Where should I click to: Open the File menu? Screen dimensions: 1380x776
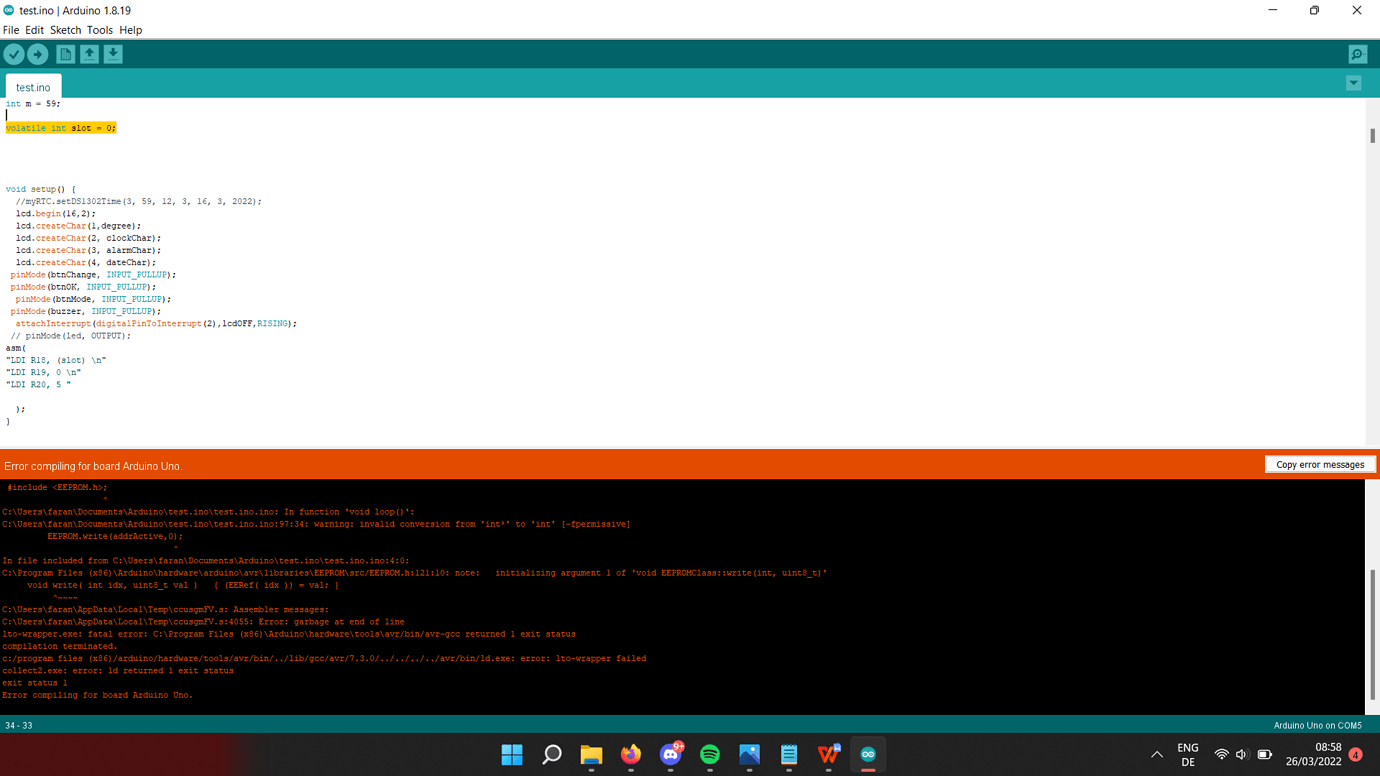[x=11, y=30]
